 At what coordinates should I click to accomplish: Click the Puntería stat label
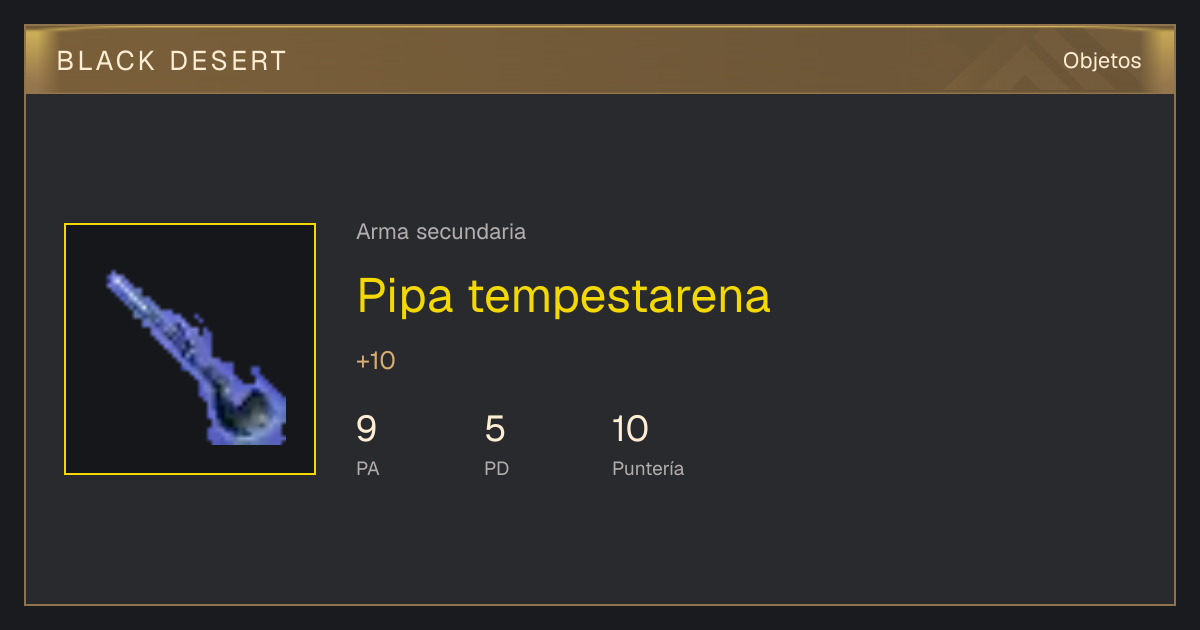(x=648, y=468)
